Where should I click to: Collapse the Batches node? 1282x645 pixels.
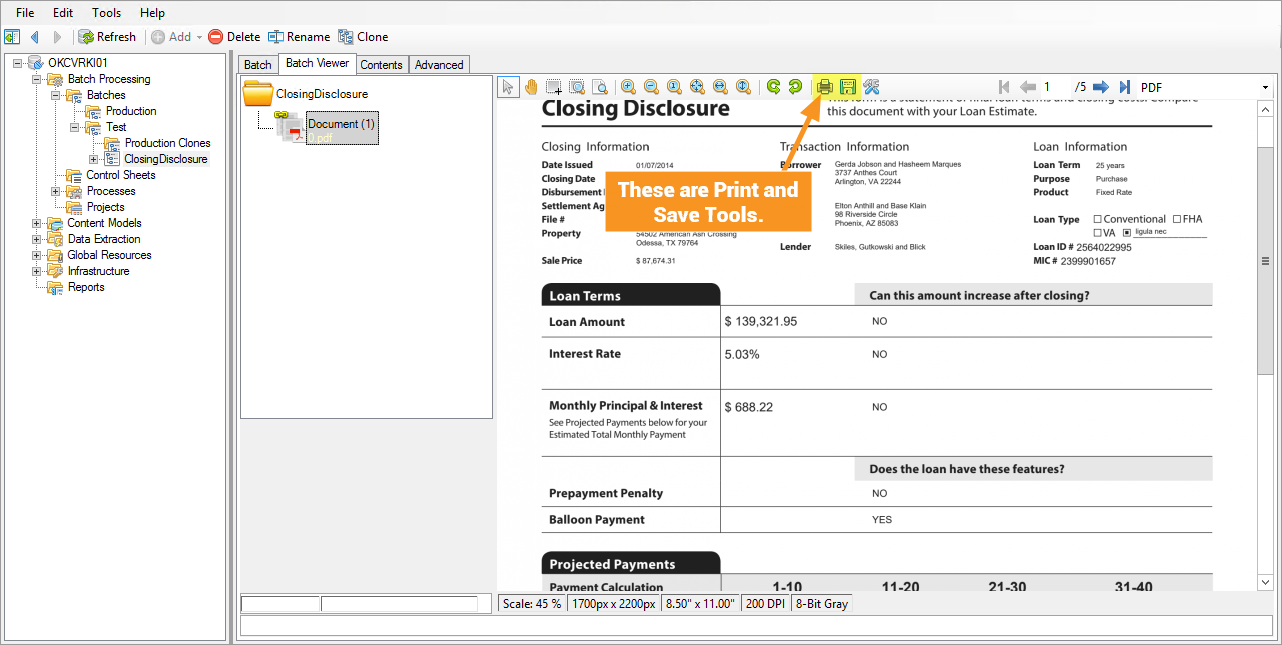coord(56,95)
